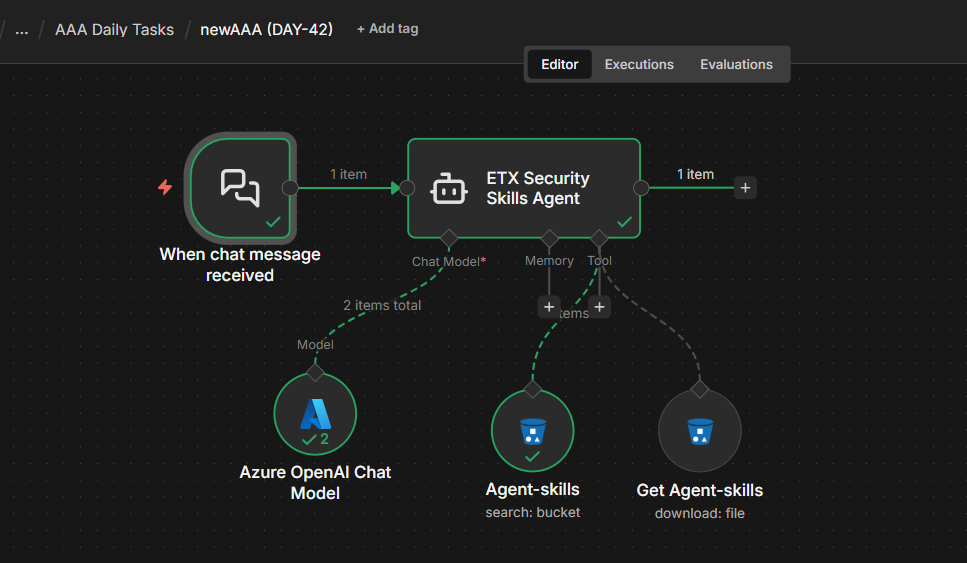Click the red lightning trigger icon
The image size is (967, 563).
(x=165, y=187)
